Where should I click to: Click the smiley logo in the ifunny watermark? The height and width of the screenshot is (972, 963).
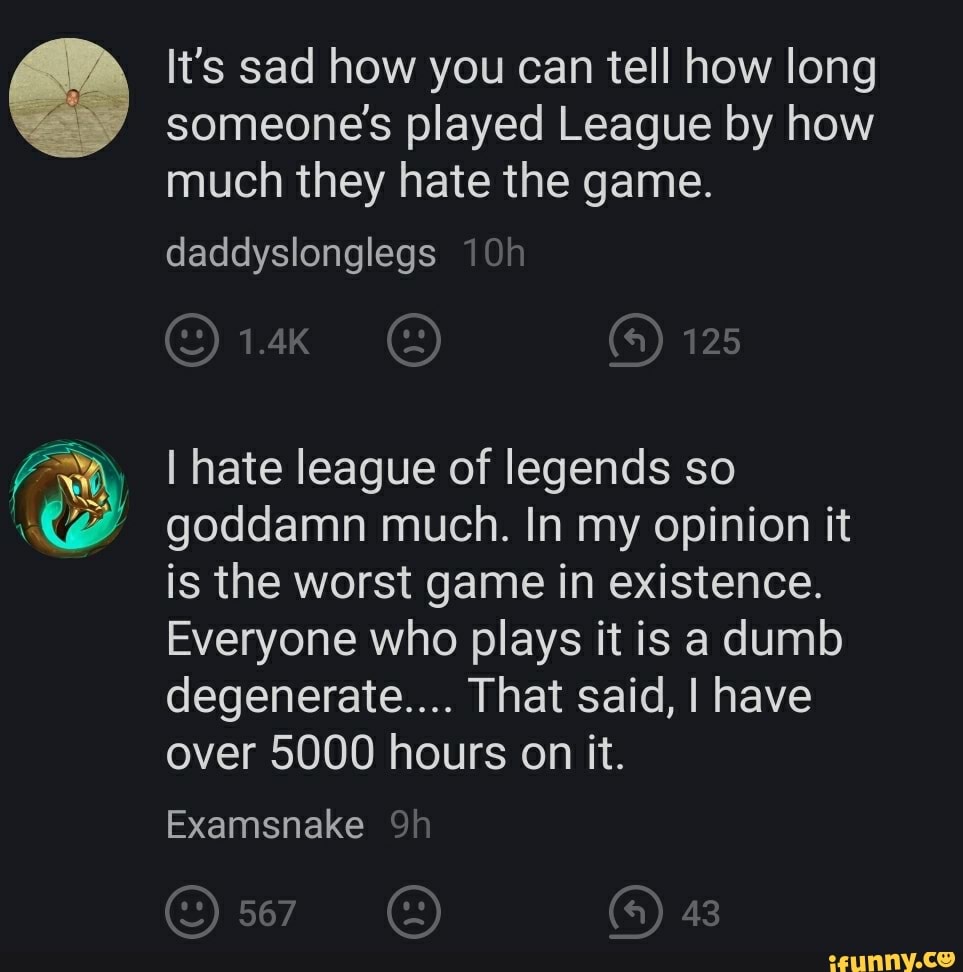(947, 959)
